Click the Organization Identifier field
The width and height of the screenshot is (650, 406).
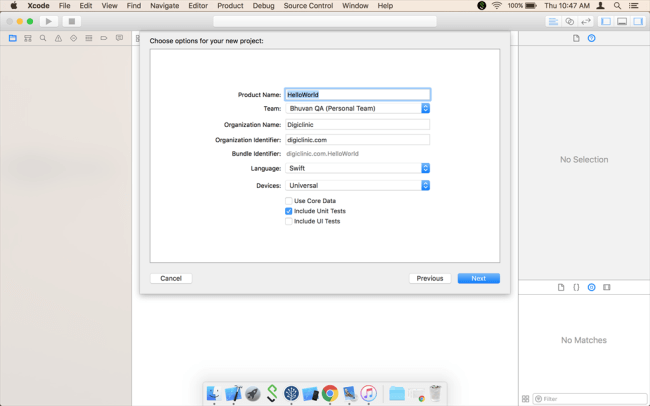[357, 140]
